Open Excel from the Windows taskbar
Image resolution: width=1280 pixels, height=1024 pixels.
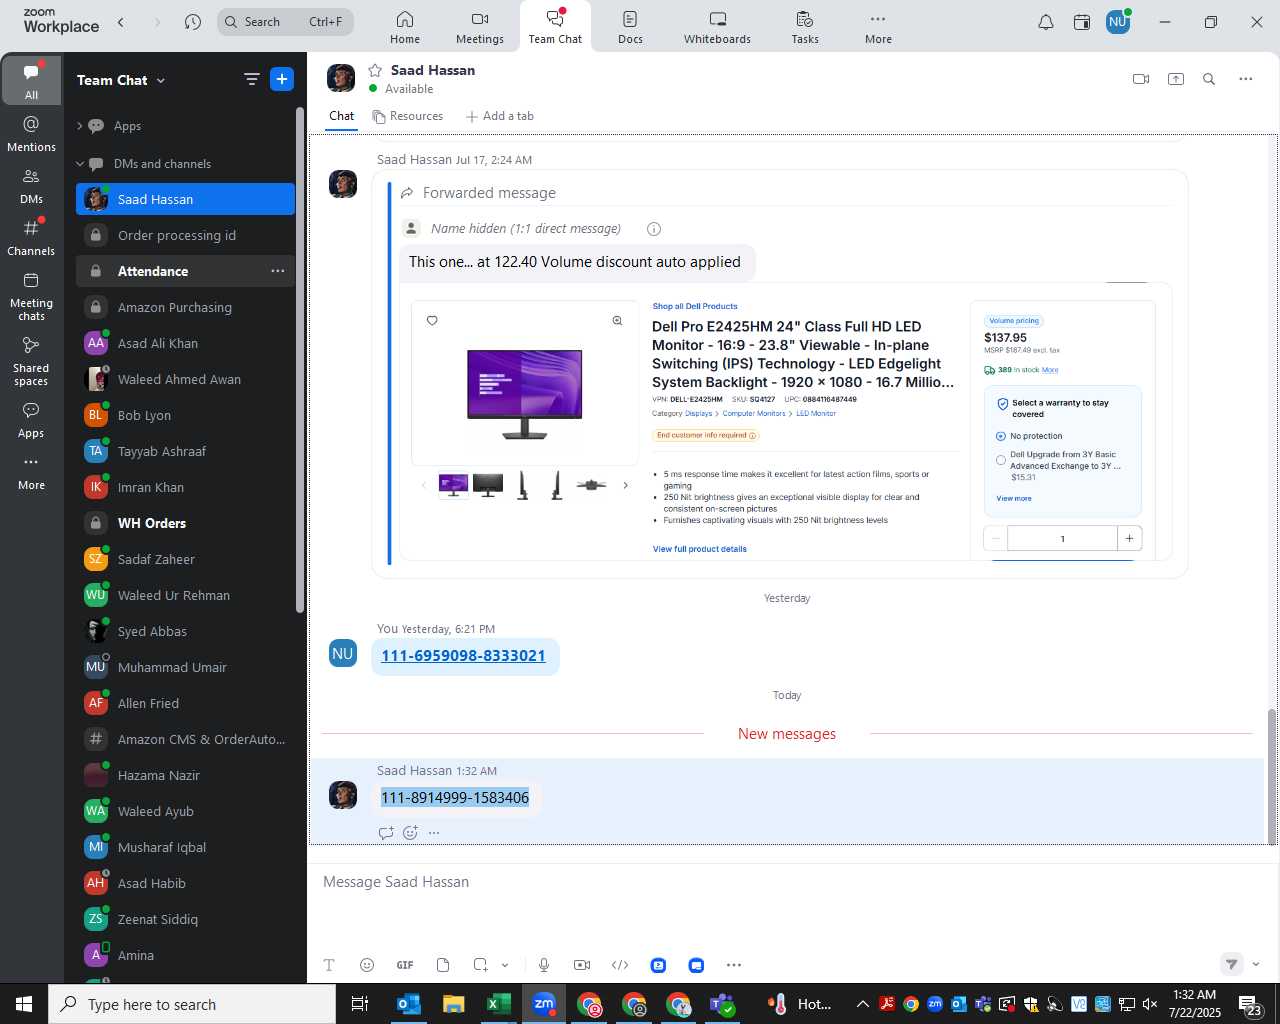498,1004
